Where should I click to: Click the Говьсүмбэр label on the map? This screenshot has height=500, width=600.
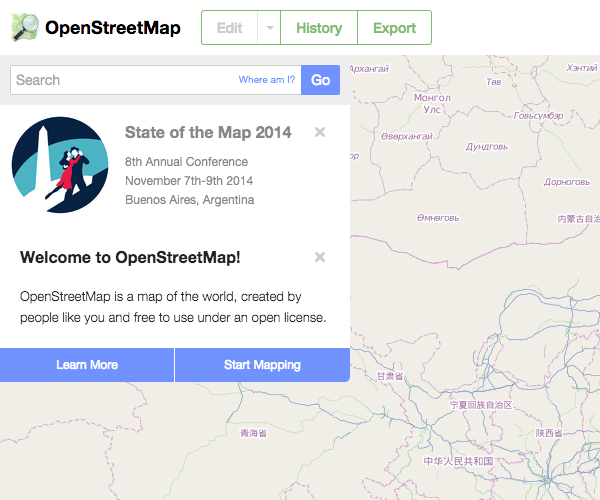coord(538,116)
